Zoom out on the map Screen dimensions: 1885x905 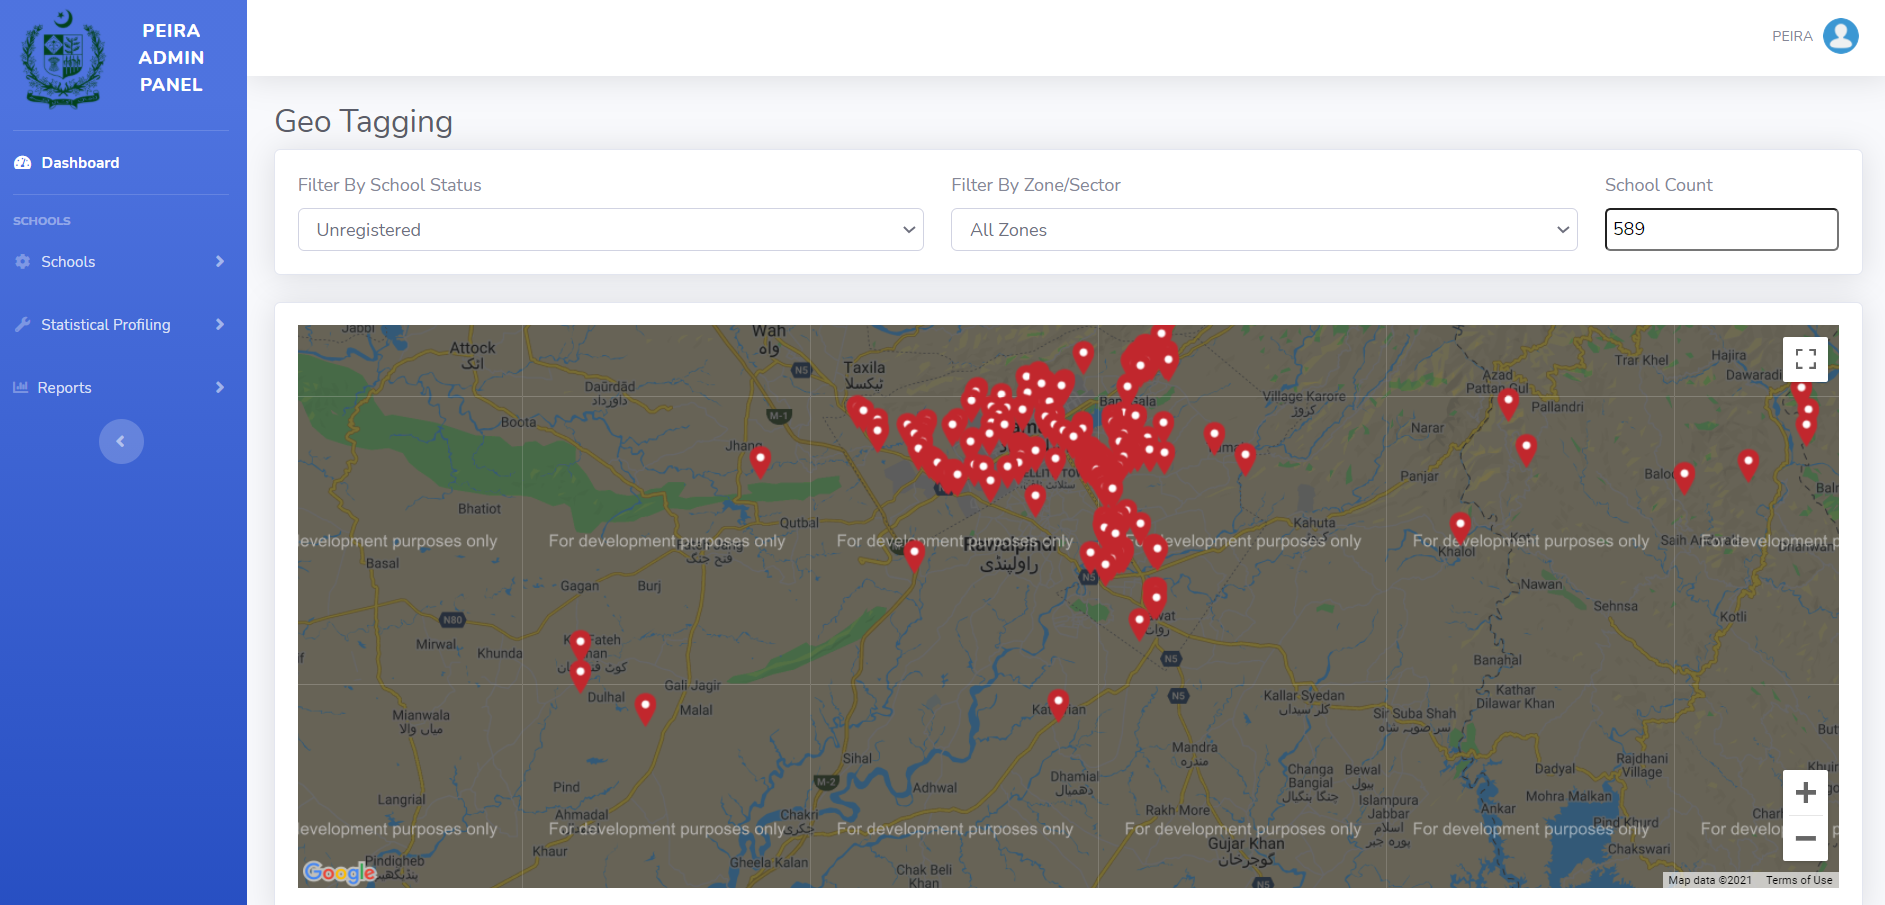pyautogui.click(x=1805, y=838)
